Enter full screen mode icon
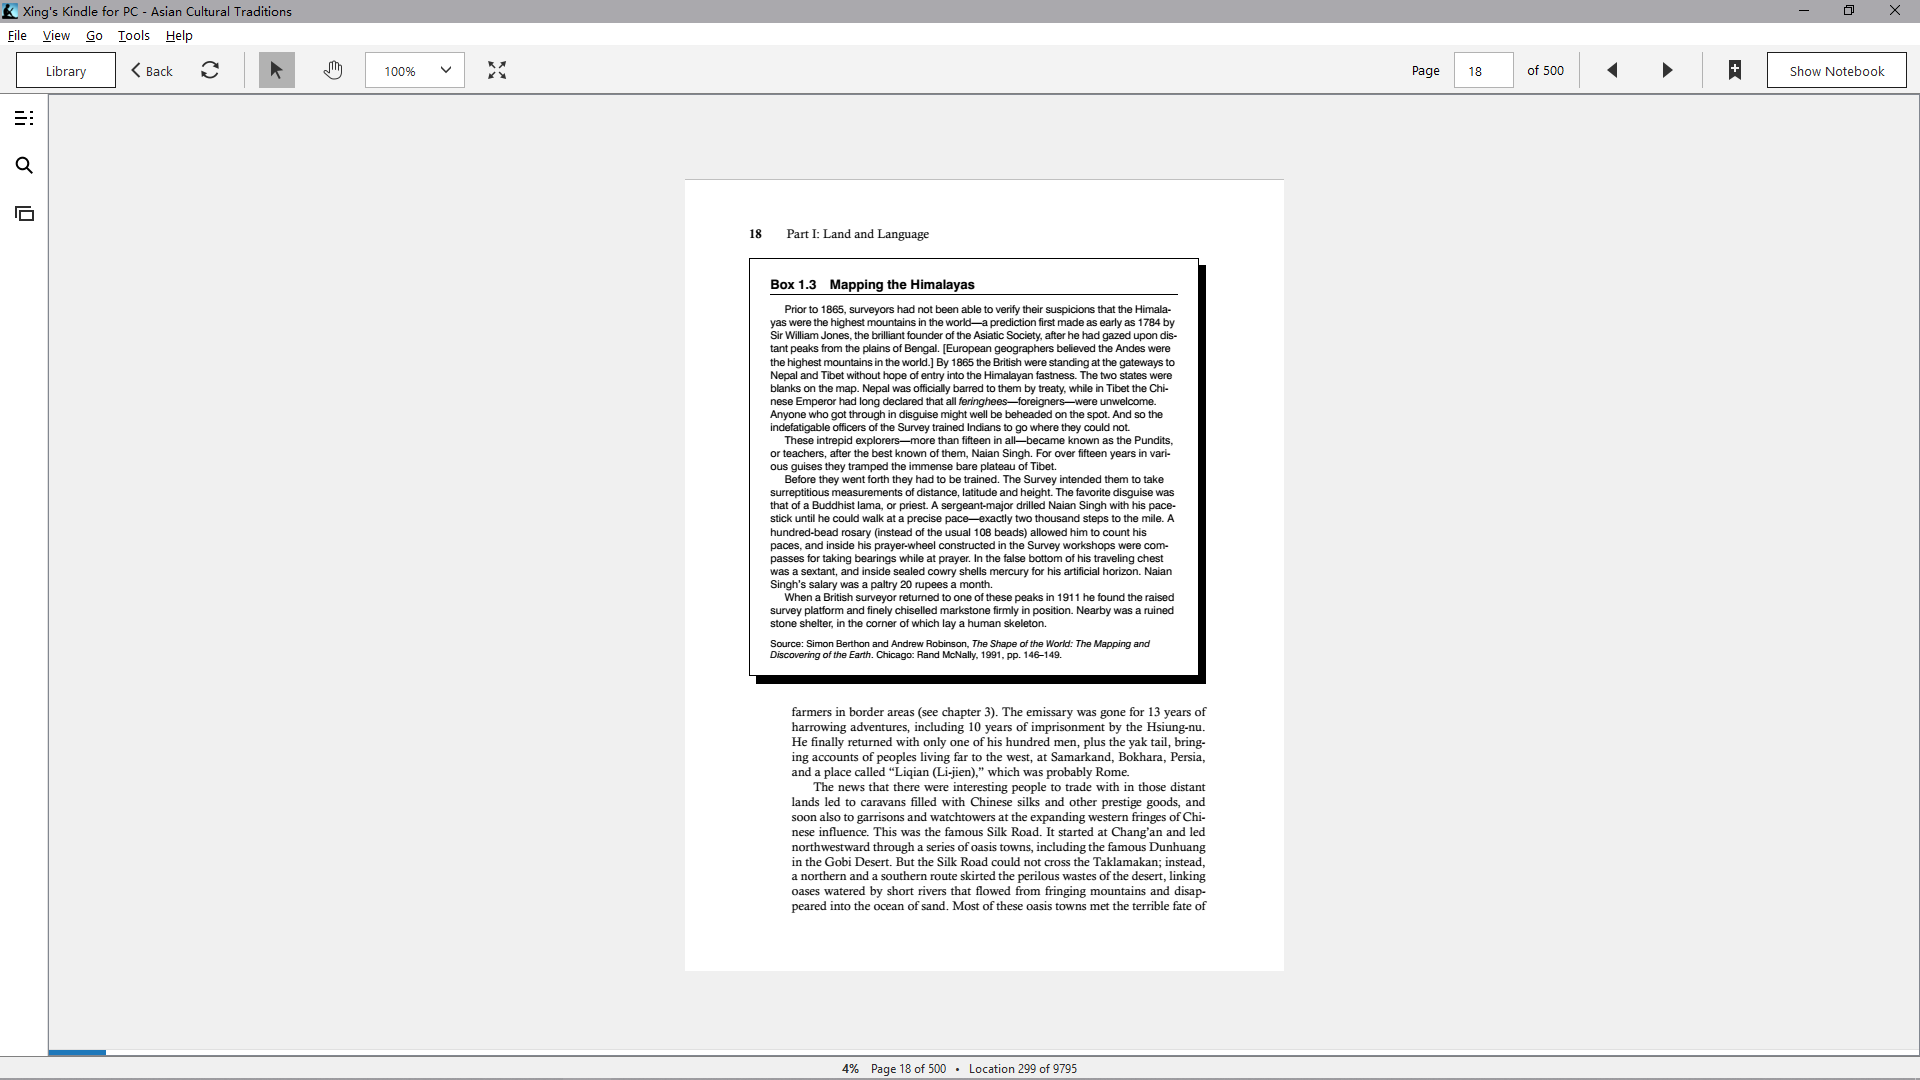Viewport: 1920px width, 1080px height. 497,70
